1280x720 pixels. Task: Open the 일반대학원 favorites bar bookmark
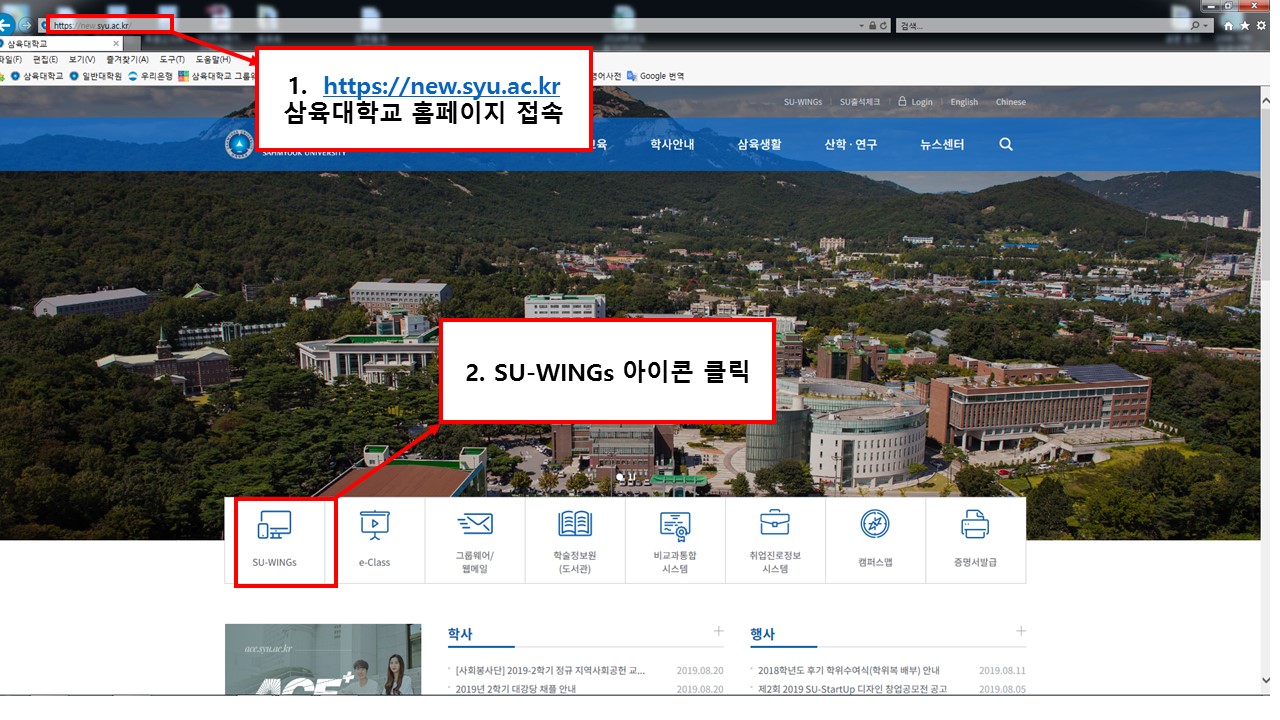(95, 76)
